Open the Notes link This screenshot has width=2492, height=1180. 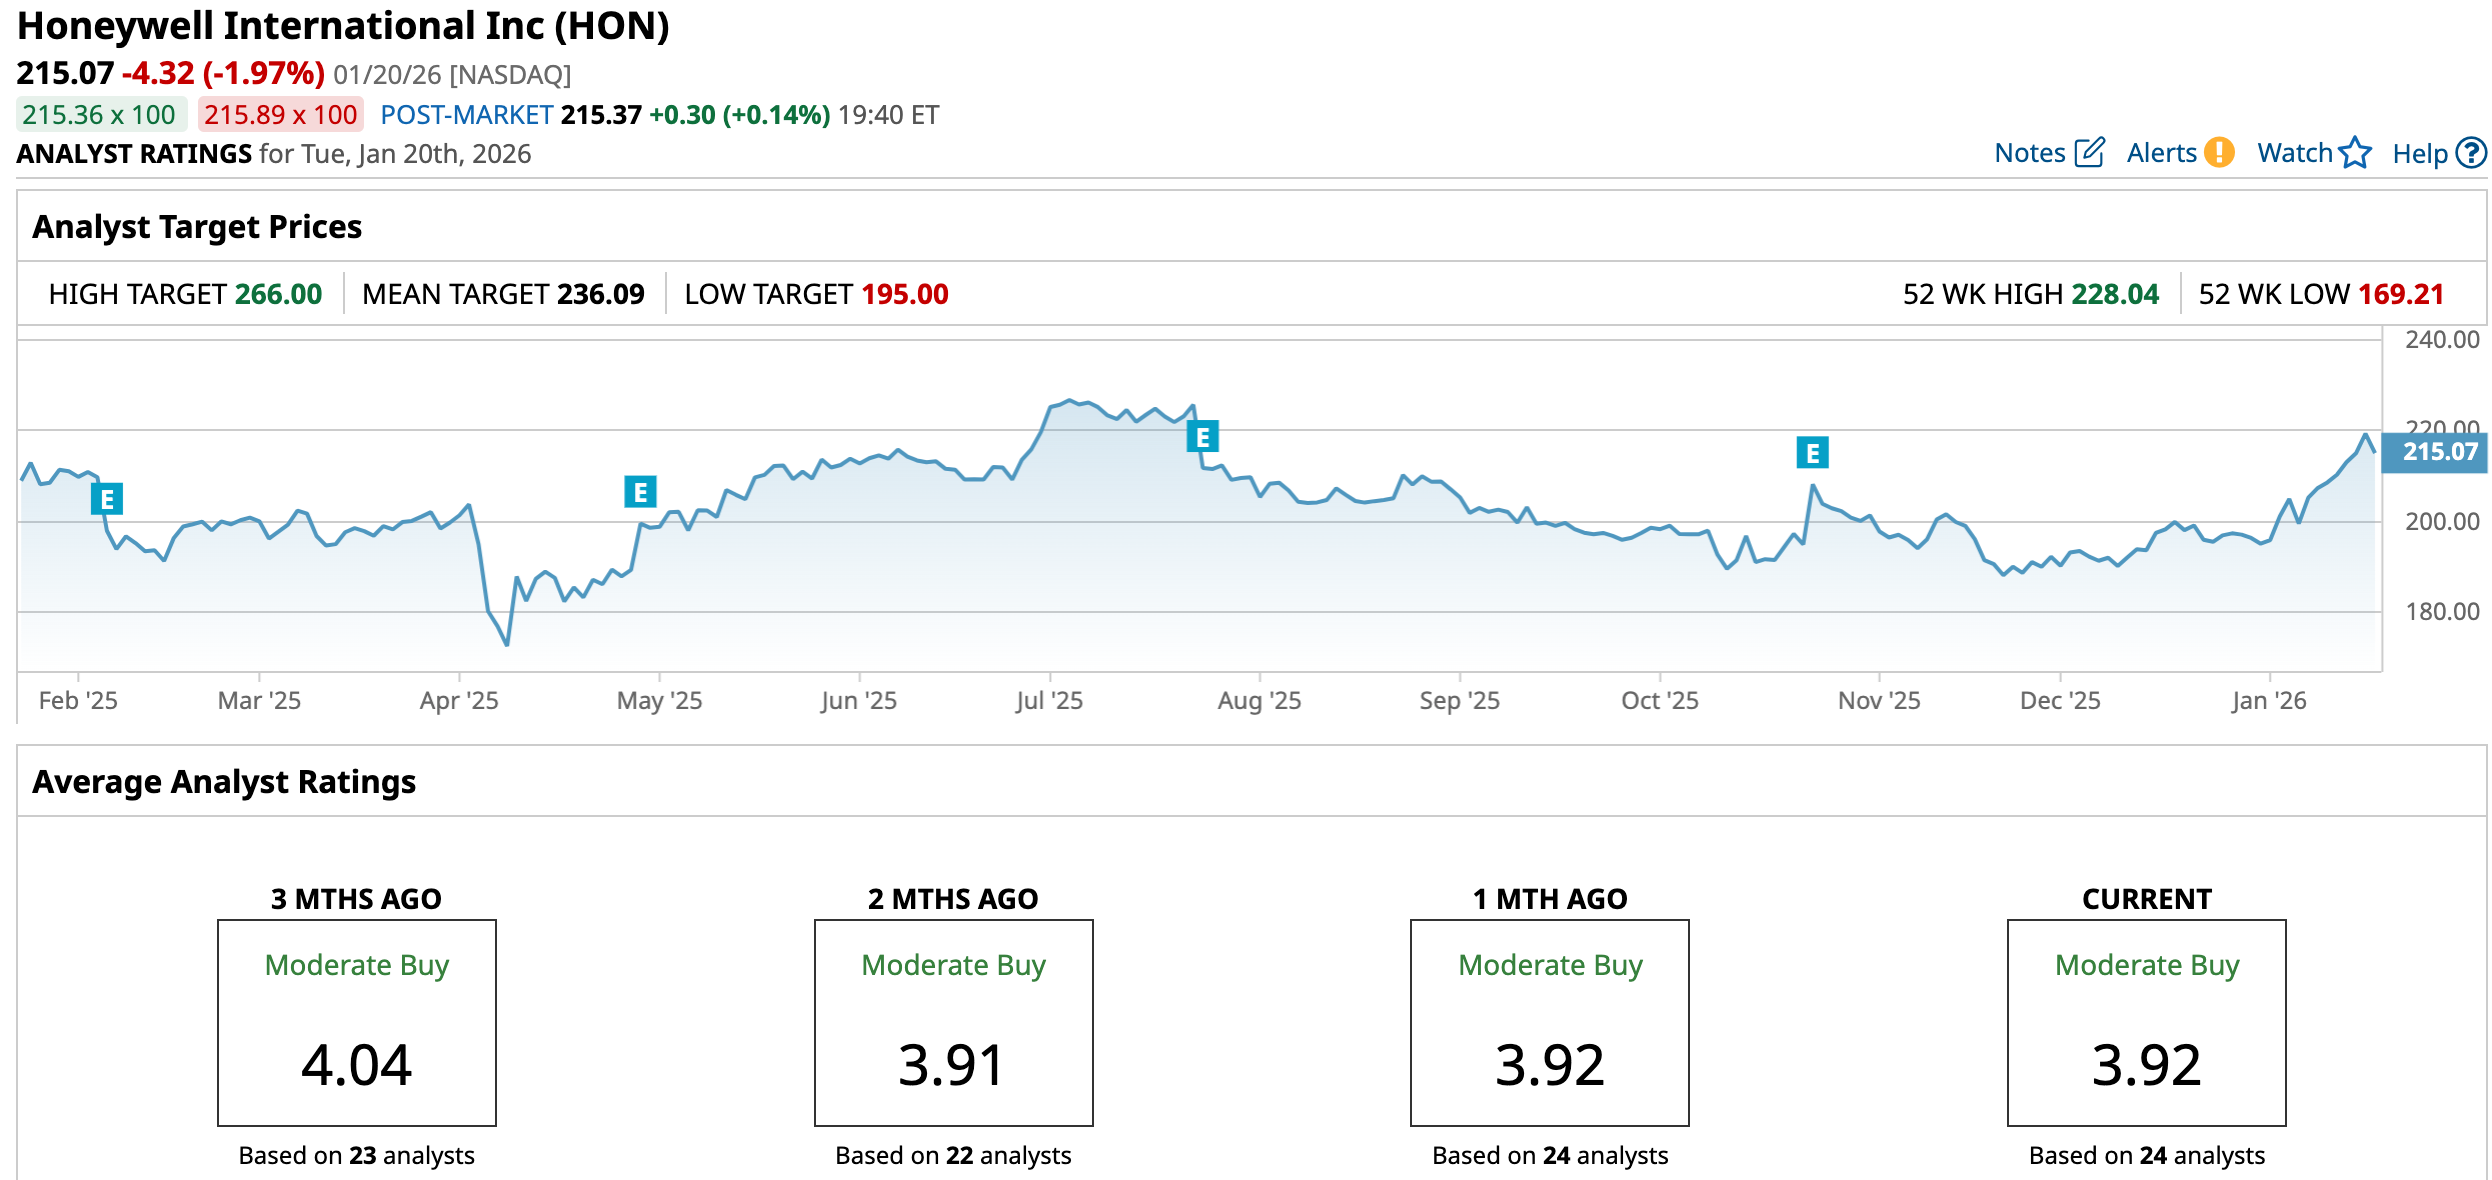[2029, 153]
